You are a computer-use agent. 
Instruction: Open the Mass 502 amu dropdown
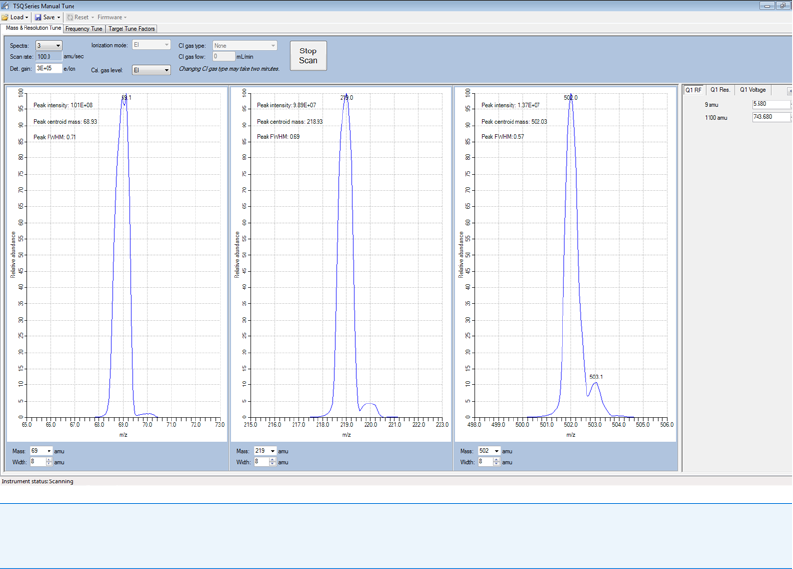click(x=496, y=451)
